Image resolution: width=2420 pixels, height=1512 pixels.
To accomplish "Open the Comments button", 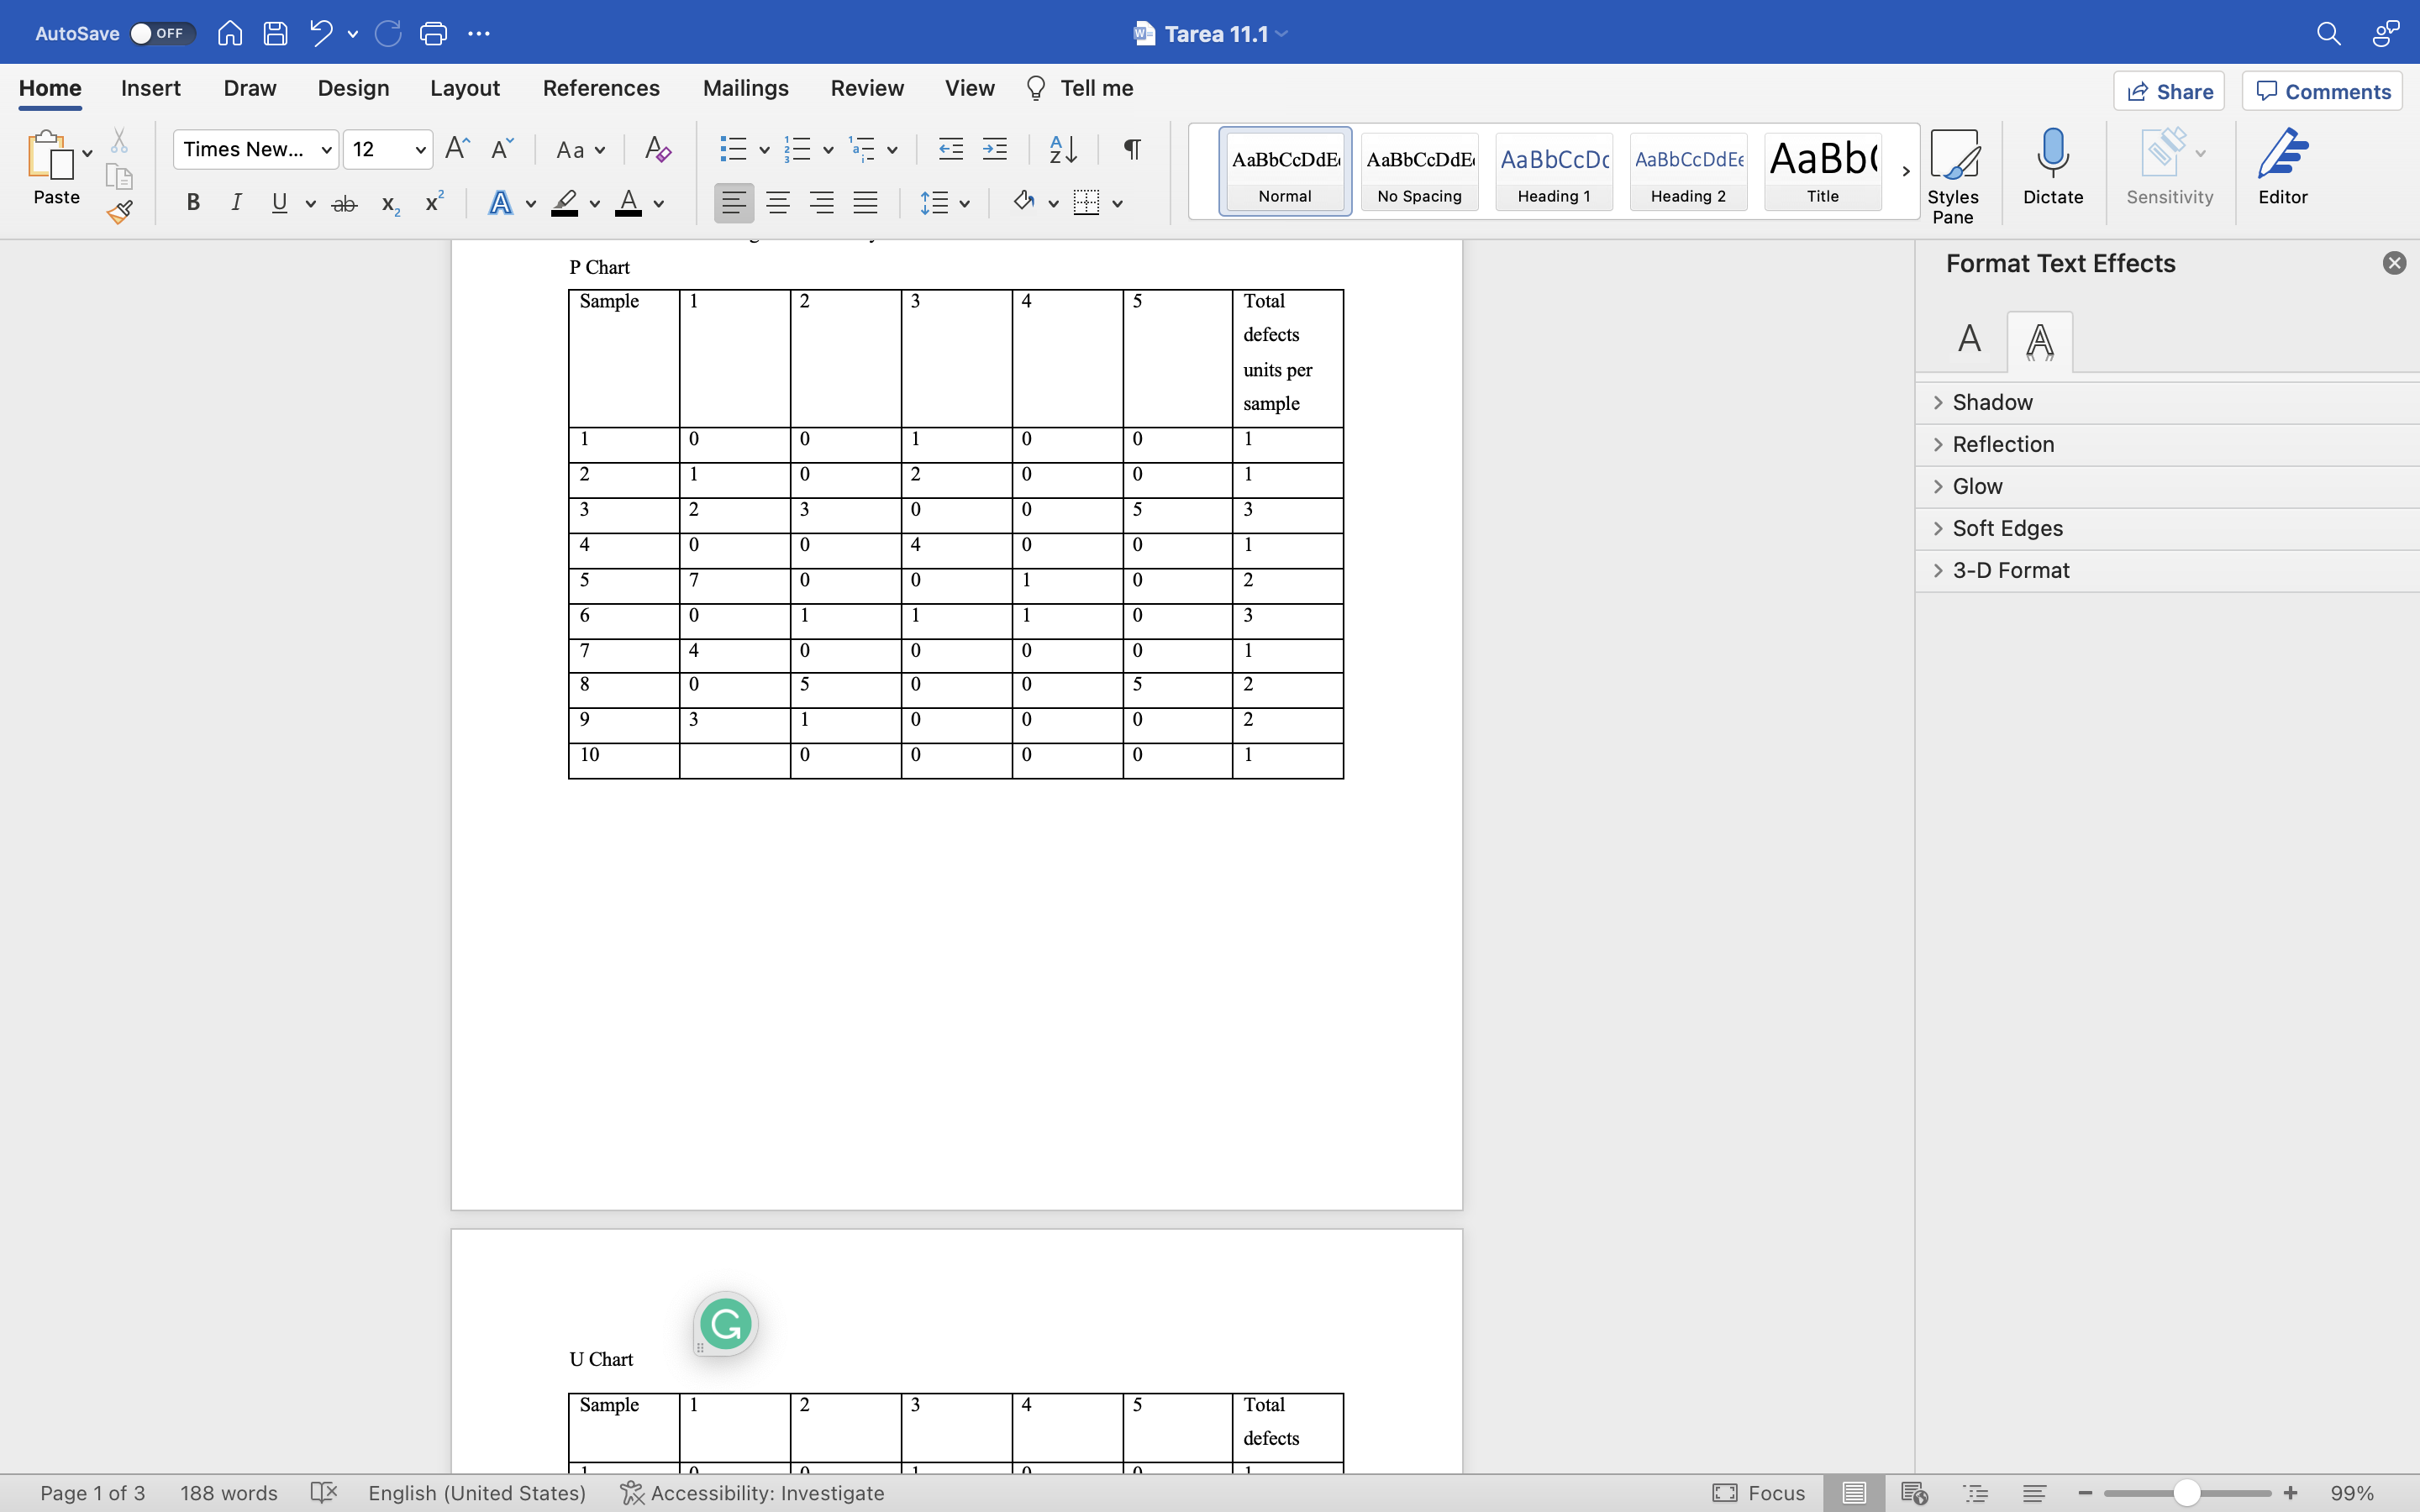I will [2322, 92].
